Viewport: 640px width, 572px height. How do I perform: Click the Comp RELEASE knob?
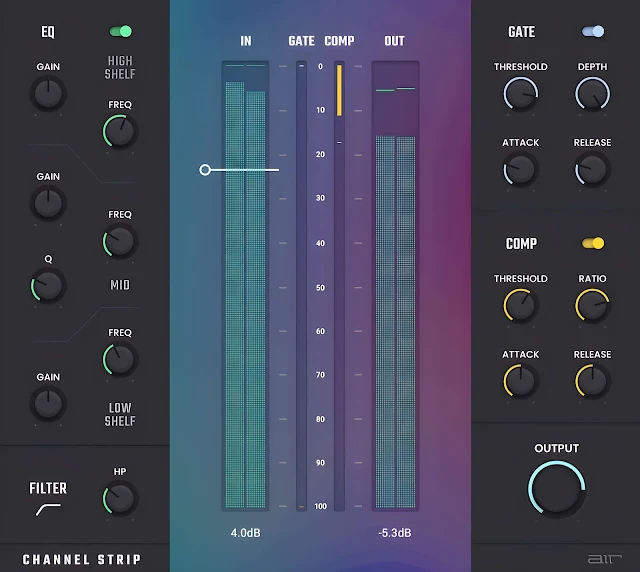(x=592, y=381)
